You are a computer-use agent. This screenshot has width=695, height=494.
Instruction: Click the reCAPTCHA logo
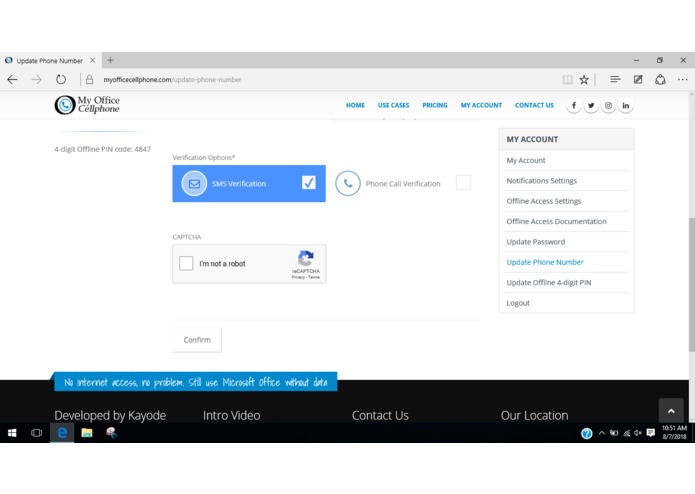coord(306,258)
